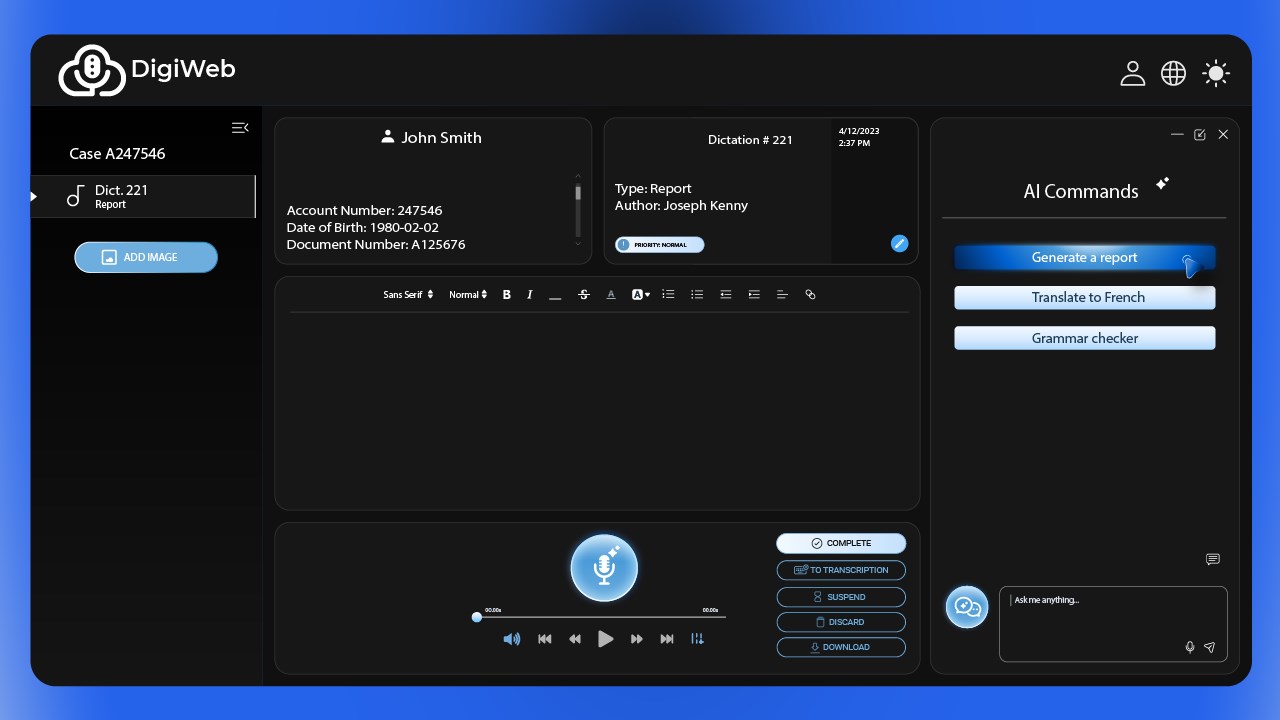The height and width of the screenshot is (720, 1280).
Task: Open the Sans Serif font dropdown
Action: click(x=409, y=295)
